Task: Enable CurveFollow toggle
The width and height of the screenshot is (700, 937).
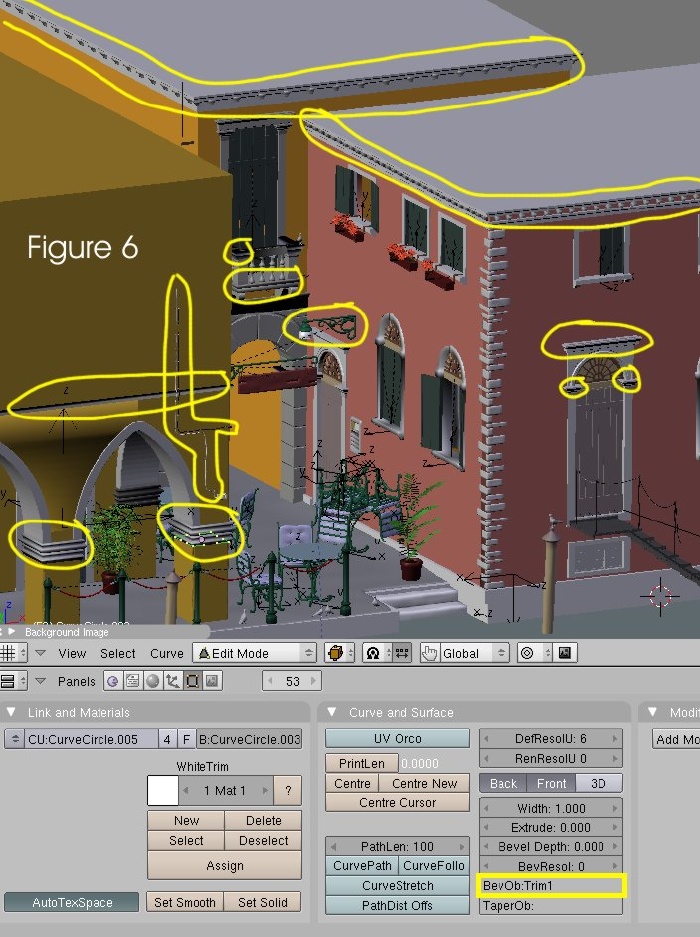Action: [x=433, y=865]
